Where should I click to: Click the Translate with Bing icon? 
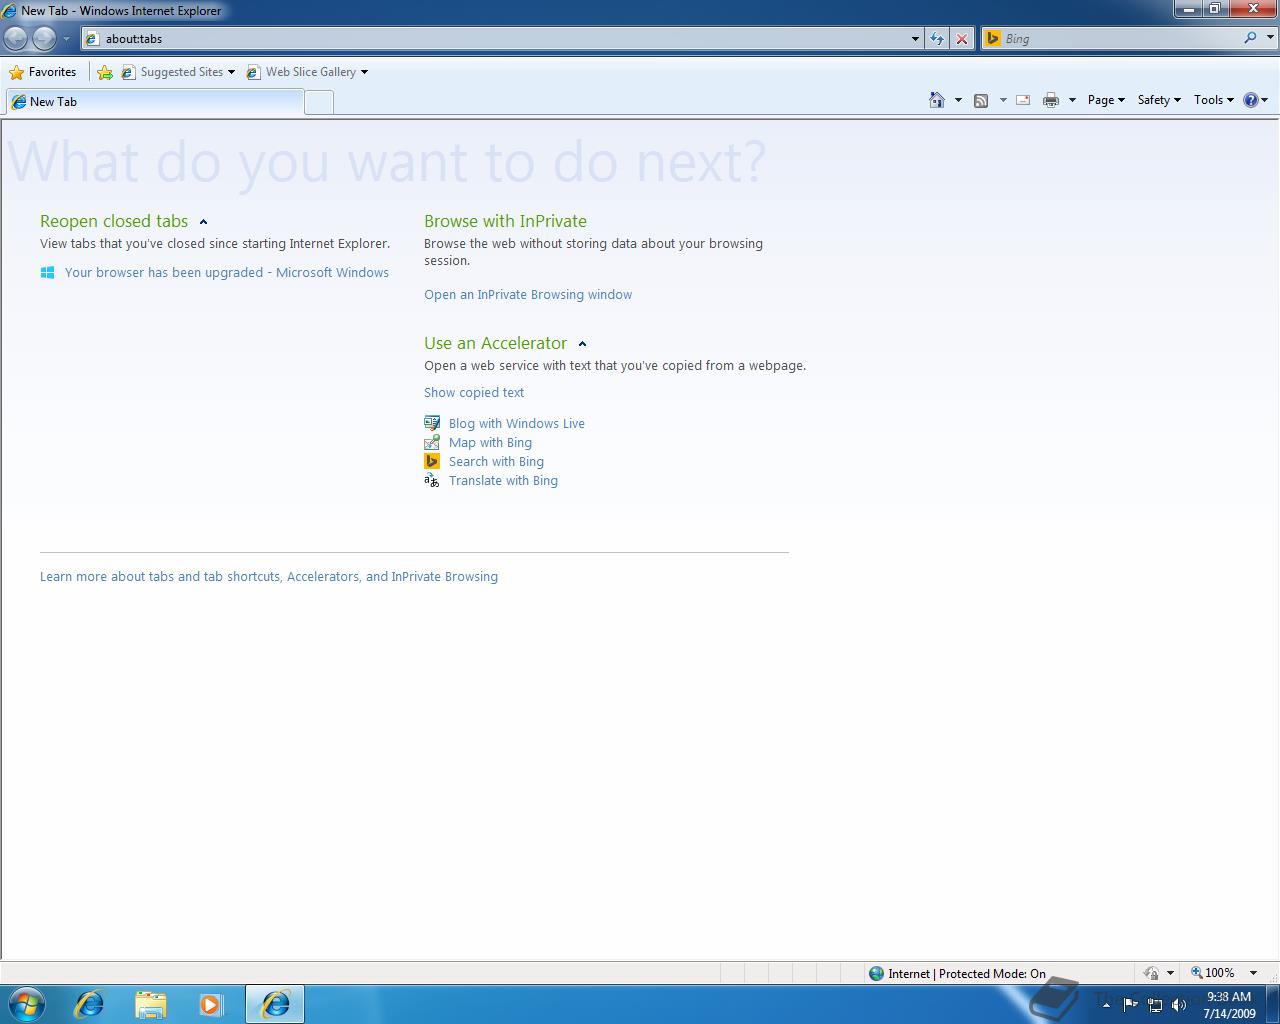click(432, 480)
